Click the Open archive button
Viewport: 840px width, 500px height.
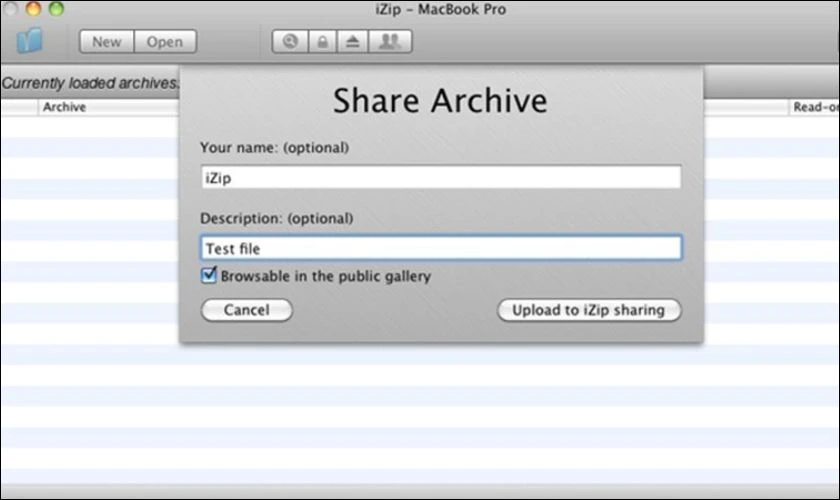(x=165, y=41)
